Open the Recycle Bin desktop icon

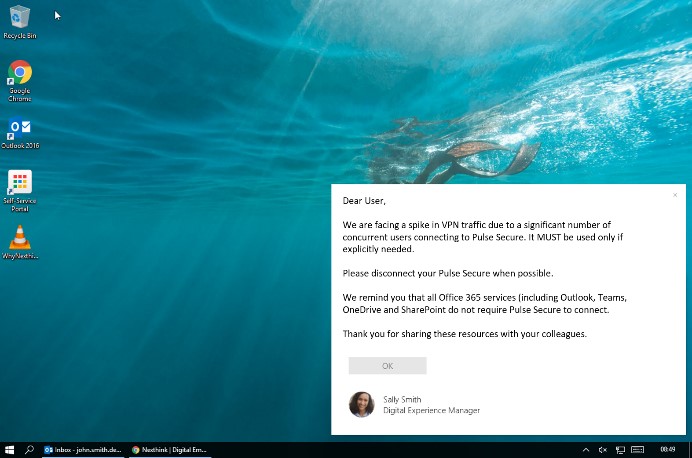[19, 17]
